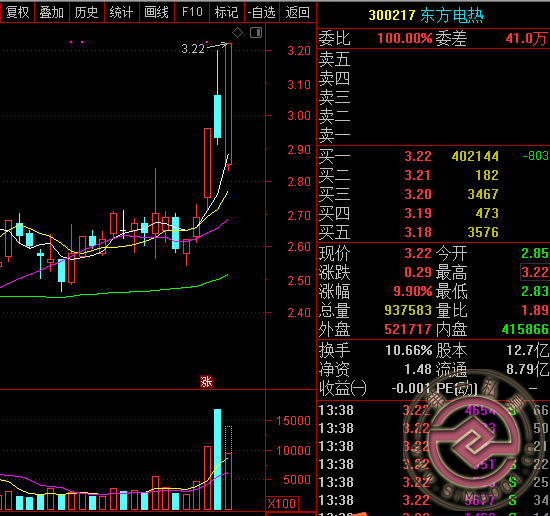Click the stock name 东方电热
The height and width of the screenshot is (516, 550).
(x=452, y=15)
